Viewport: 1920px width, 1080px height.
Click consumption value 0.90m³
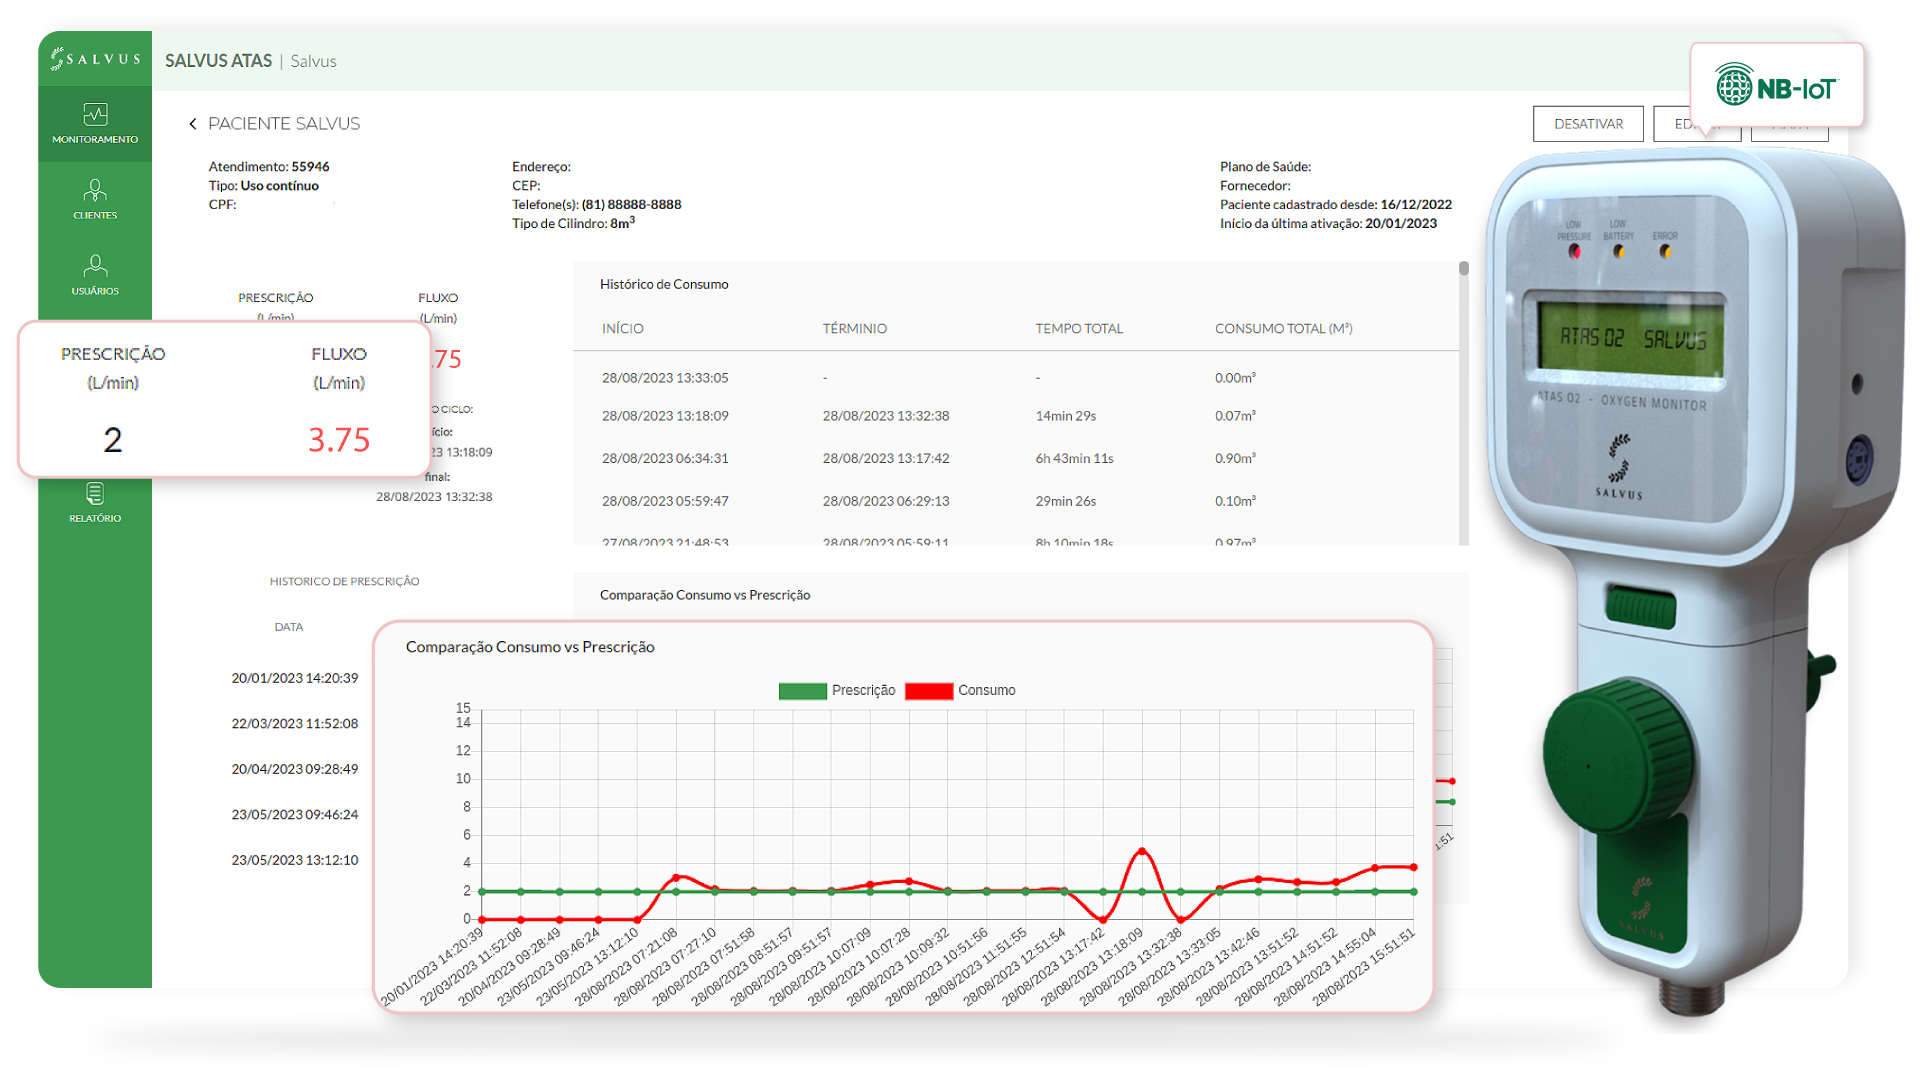click(x=1235, y=458)
